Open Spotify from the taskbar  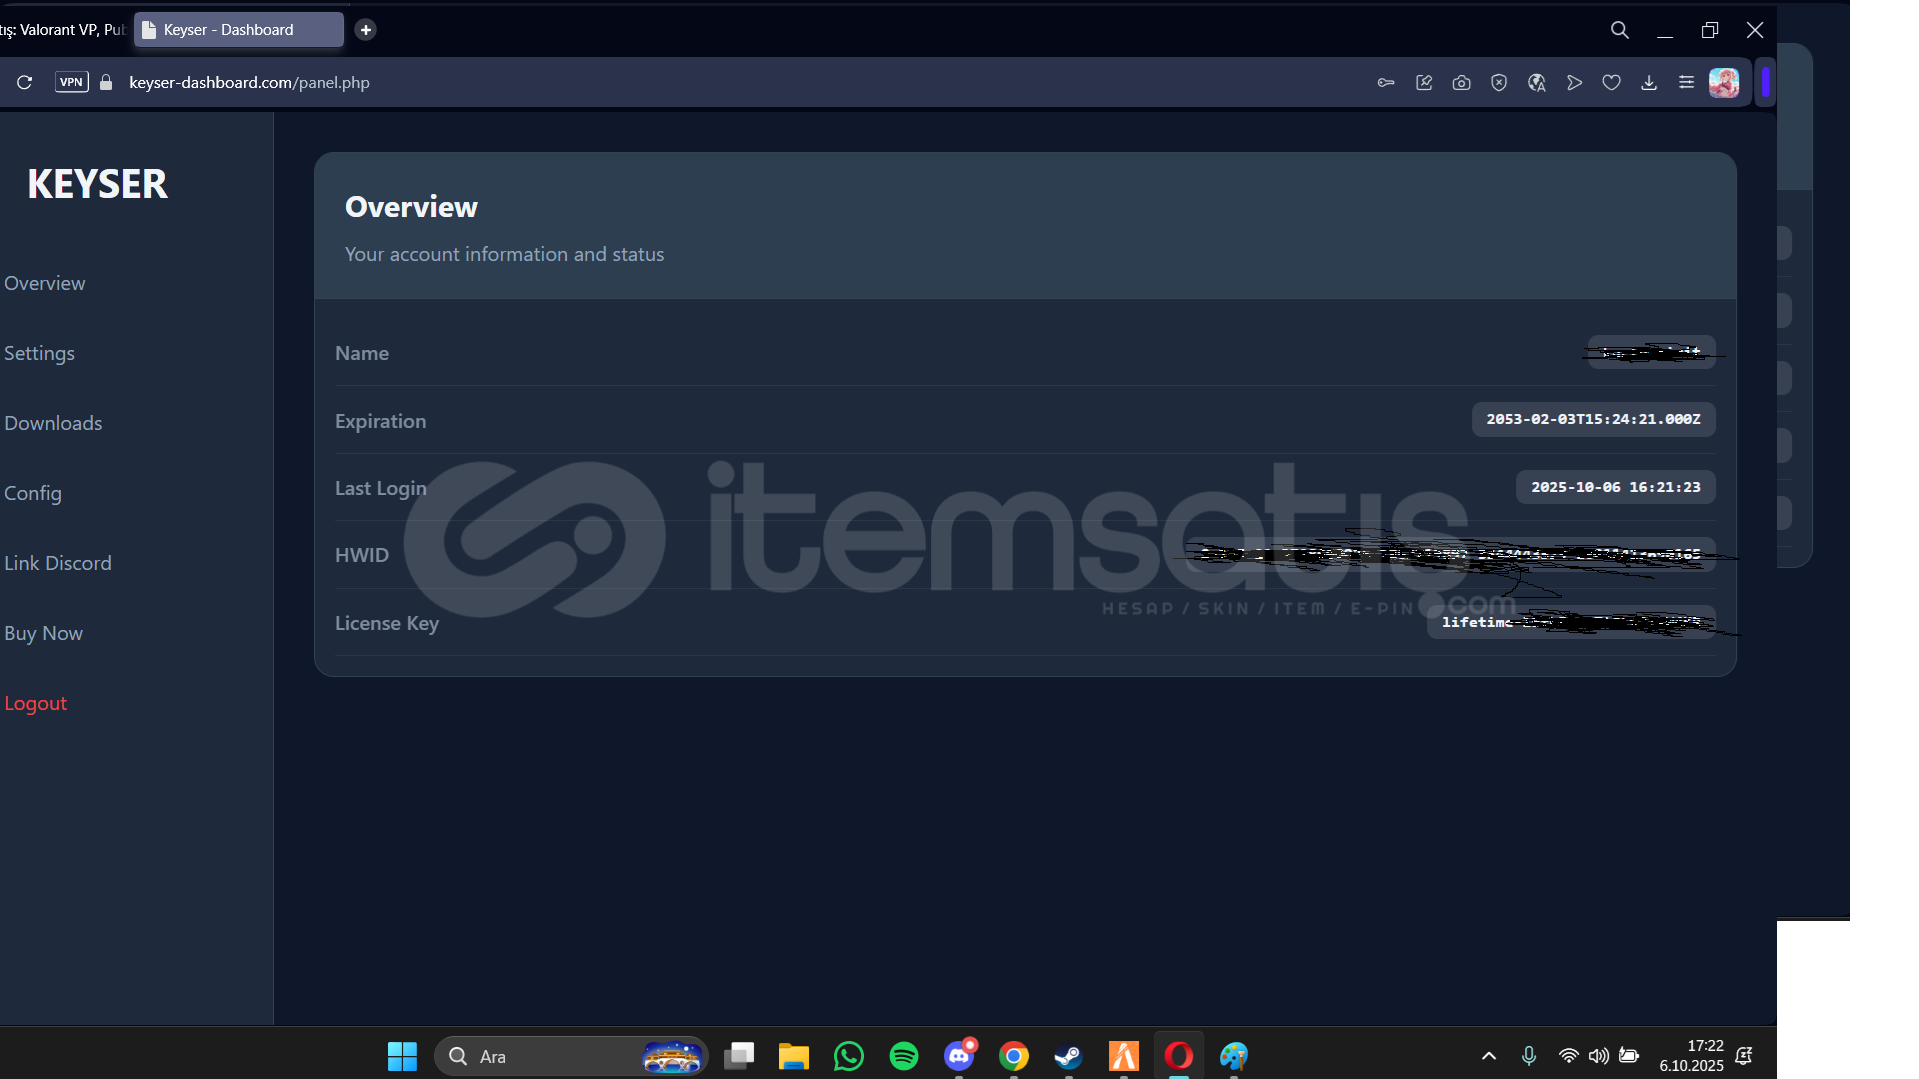[904, 1056]
